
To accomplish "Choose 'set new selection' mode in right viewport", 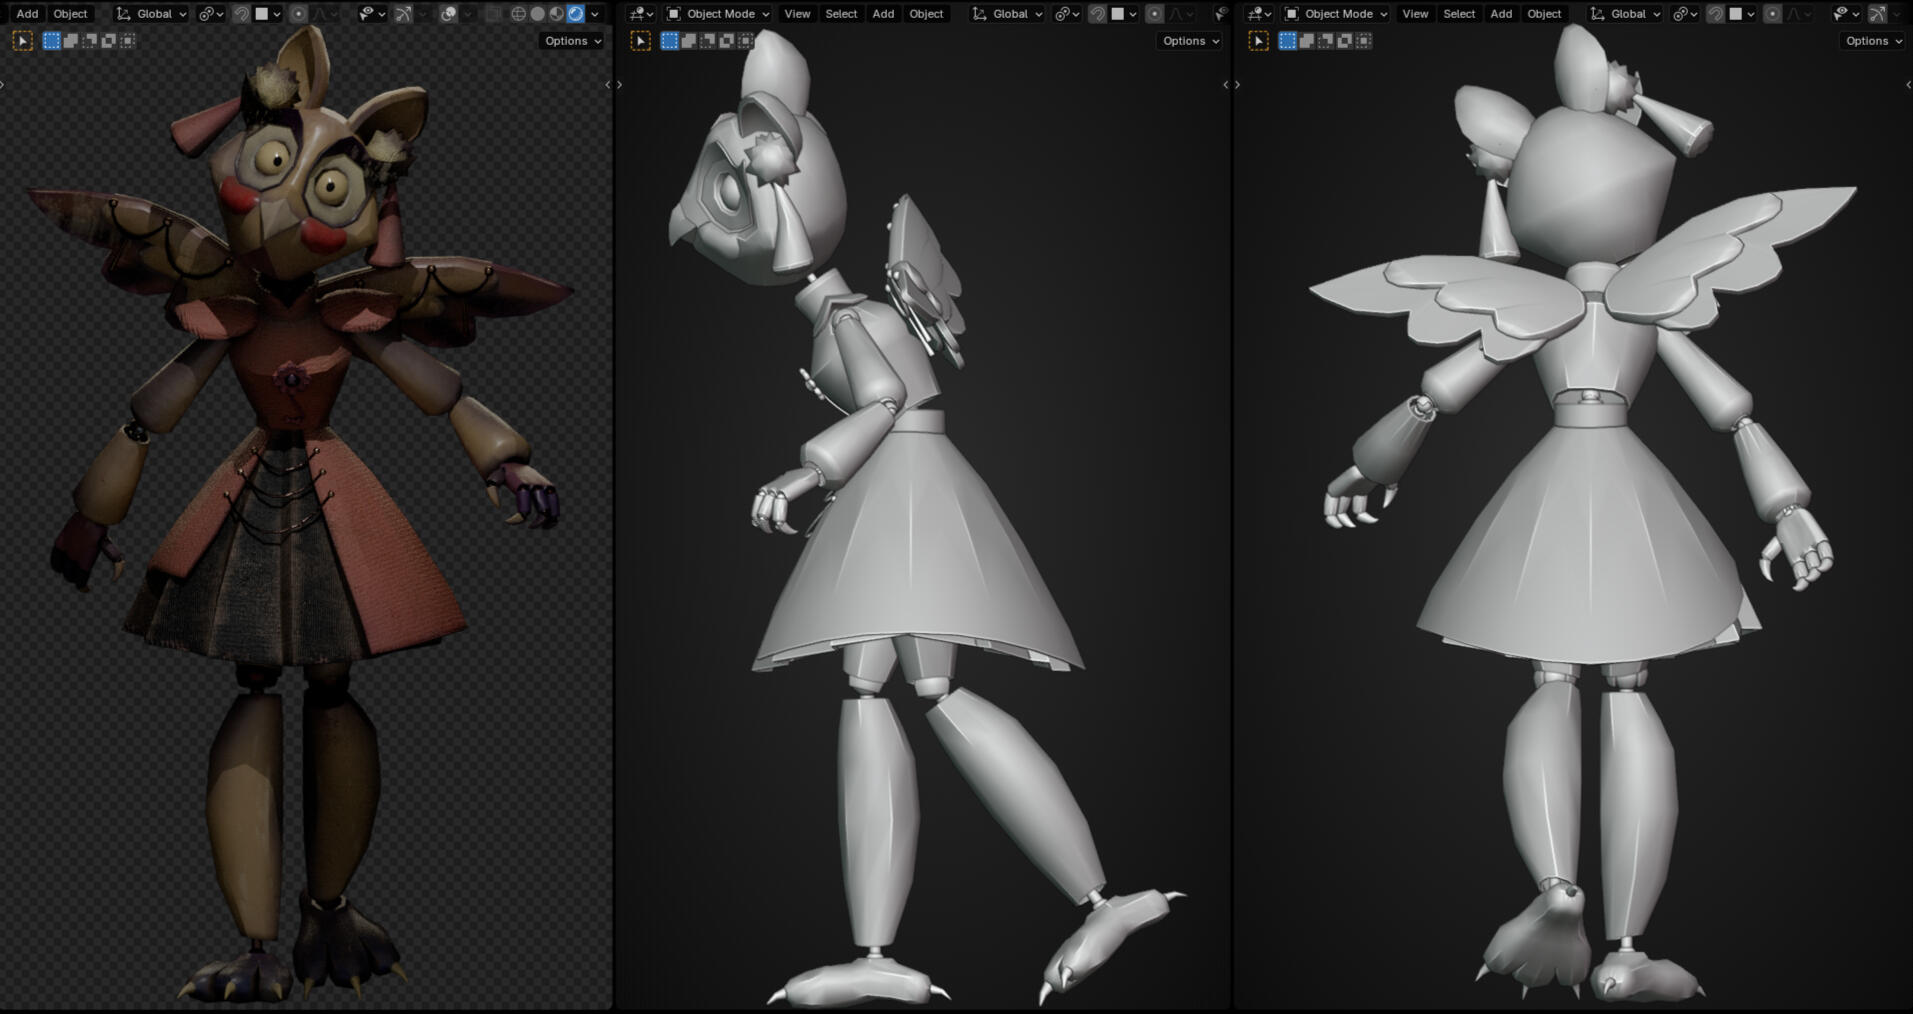I will pos(1288,41).
